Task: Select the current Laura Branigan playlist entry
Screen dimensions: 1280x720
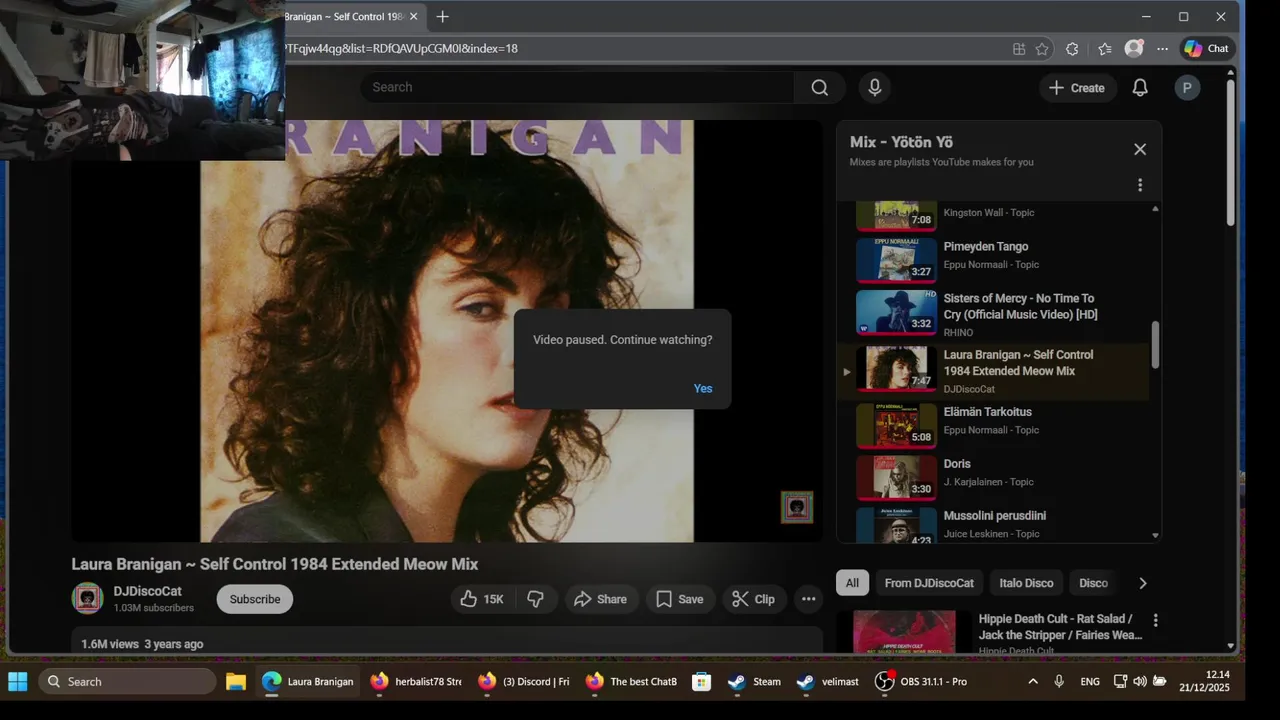Action: click(x=993, y=370)
